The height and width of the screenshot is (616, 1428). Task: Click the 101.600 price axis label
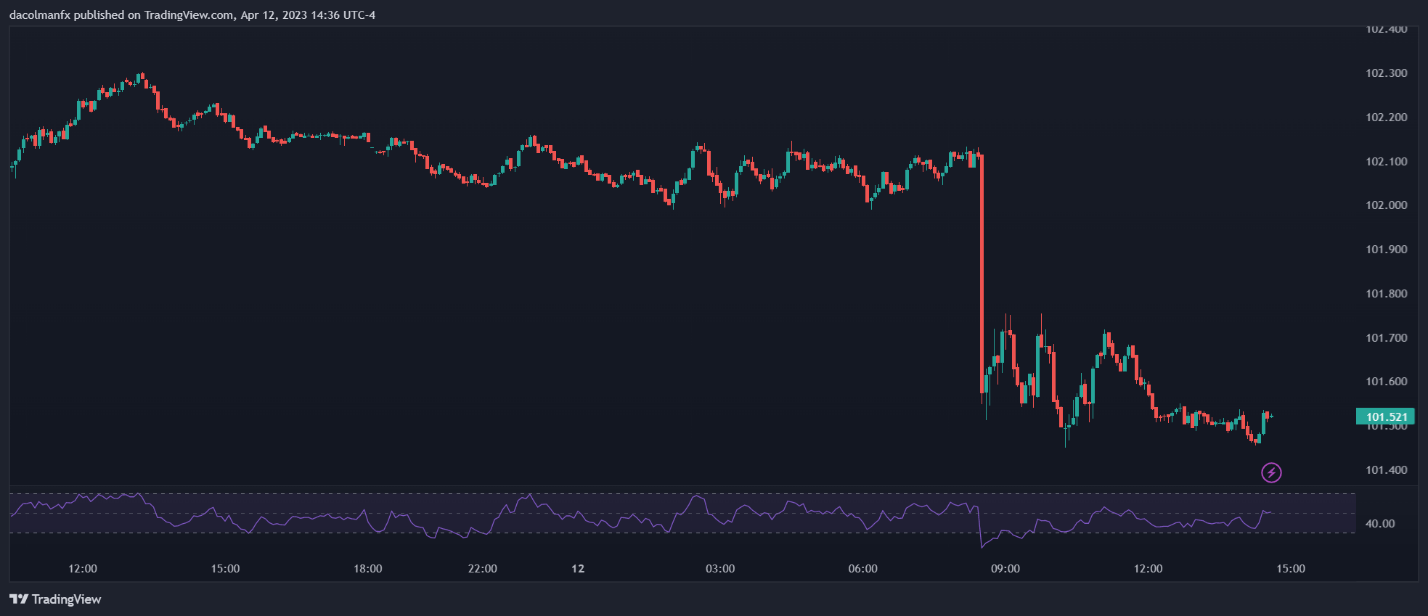(x=1387, y=381)
